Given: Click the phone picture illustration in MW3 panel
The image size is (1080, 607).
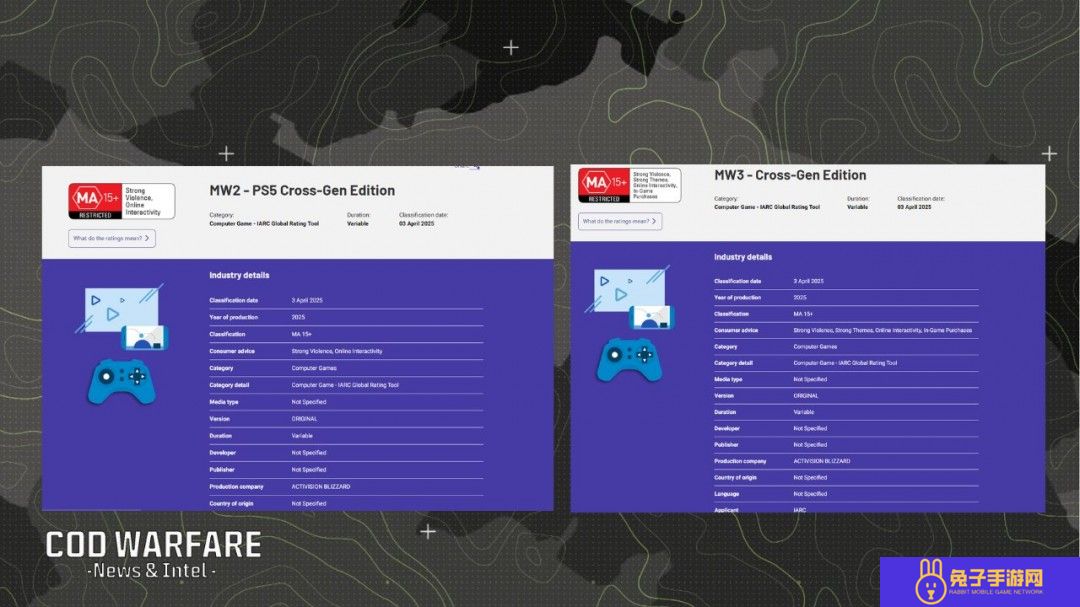Looking at the screenshot, I should 651,317.
